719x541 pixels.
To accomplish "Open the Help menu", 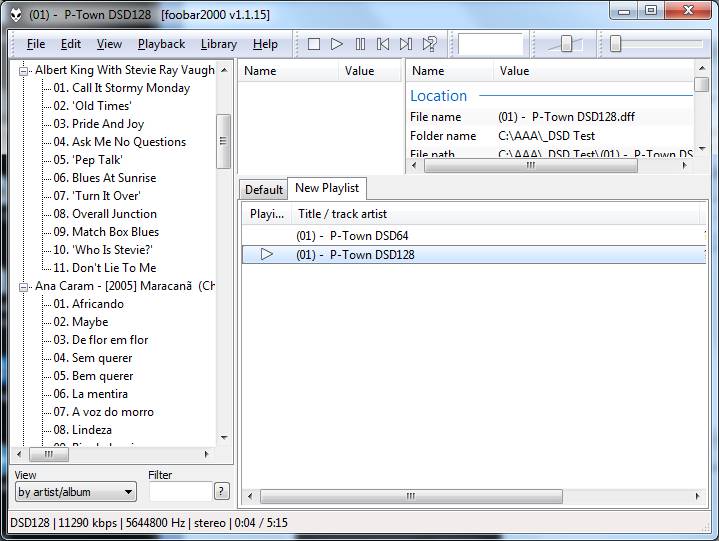I will tap(265, 44).
